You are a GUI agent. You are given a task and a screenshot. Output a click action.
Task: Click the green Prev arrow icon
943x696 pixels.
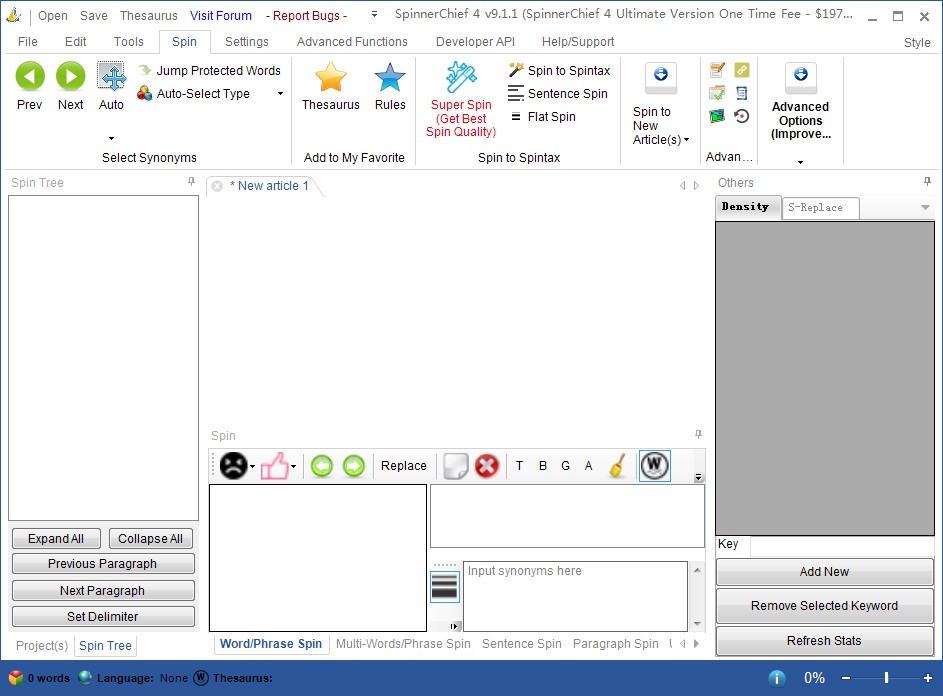(x=30, y=76)
